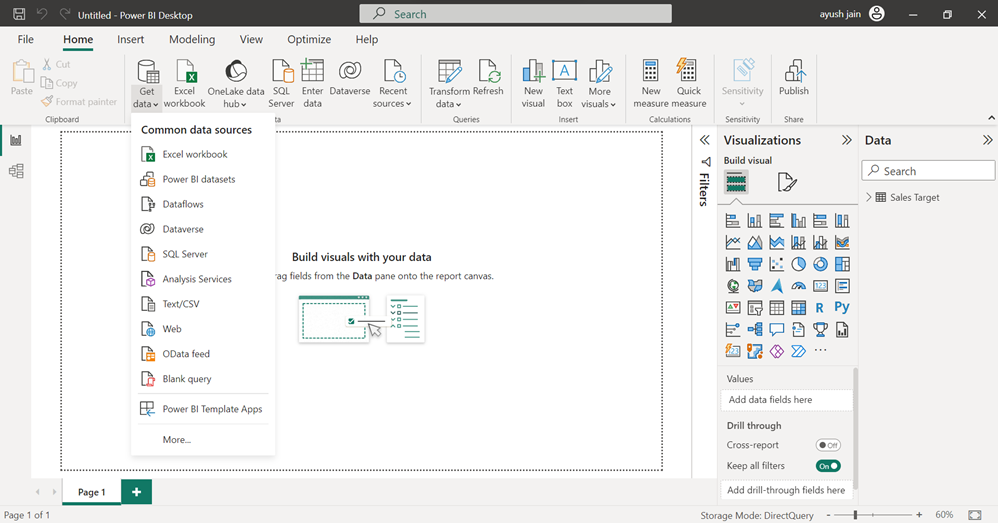998x523 pixels.
Task: Switch to the Optimize tab
Action: coord(309,39)
